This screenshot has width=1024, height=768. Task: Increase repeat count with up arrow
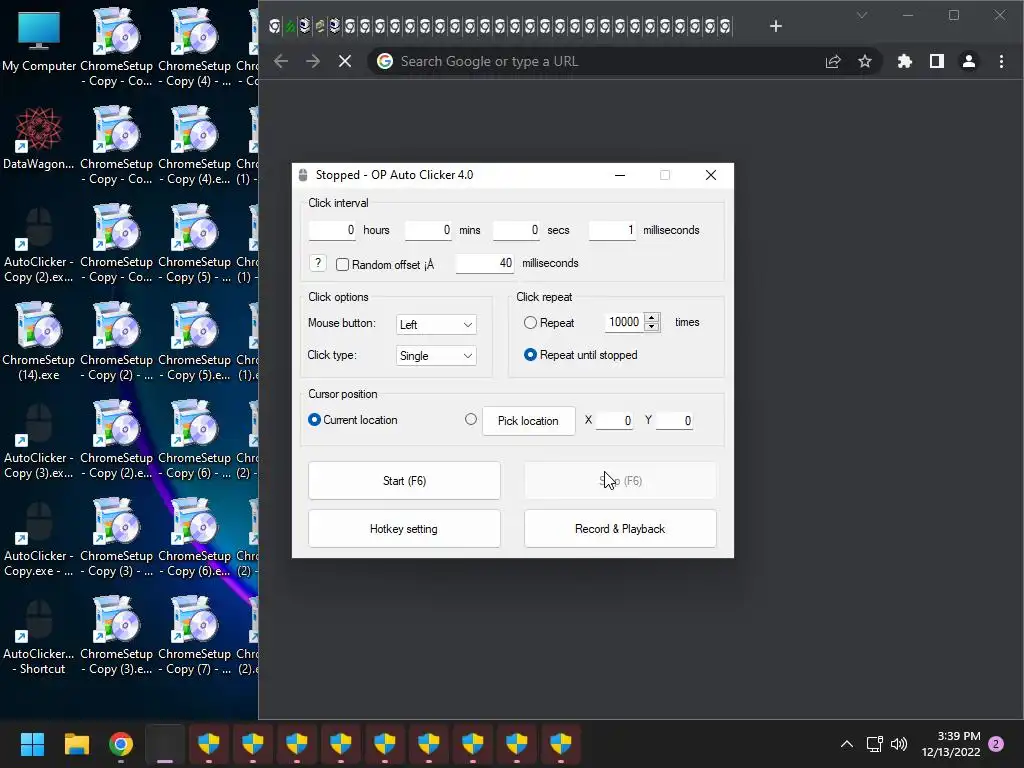click(x=652, y=317)
